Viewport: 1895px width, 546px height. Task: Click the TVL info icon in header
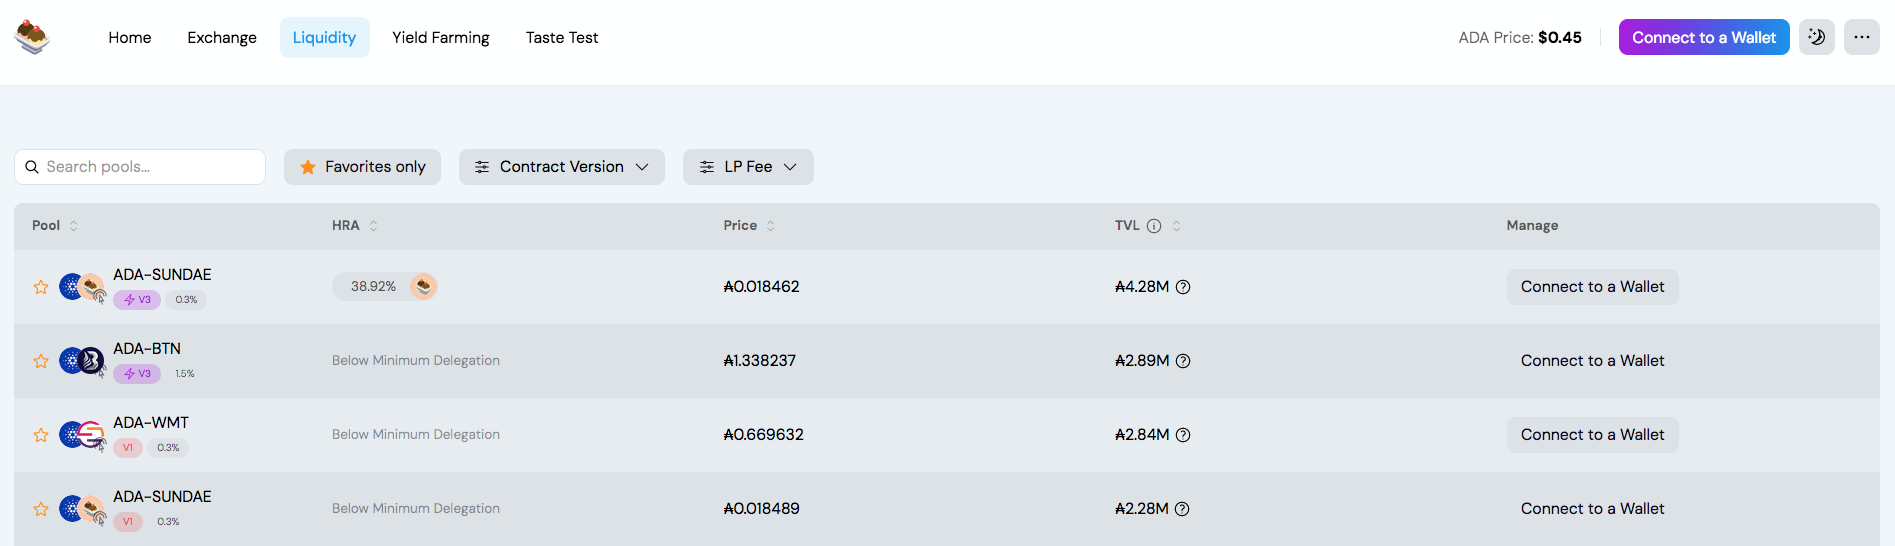click(x=1154, y=226)
